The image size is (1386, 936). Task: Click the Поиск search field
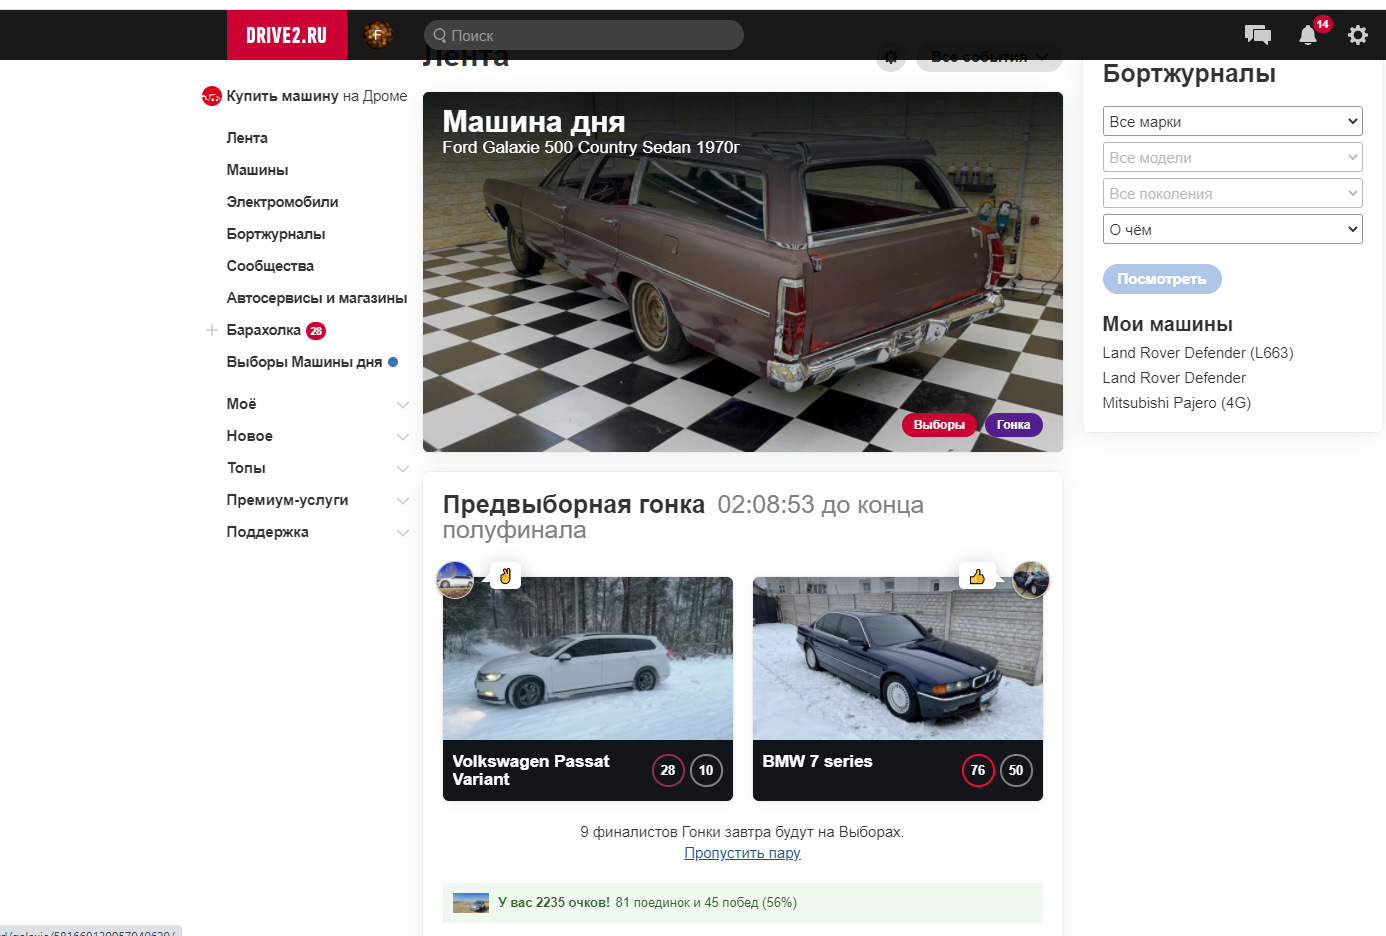(x=584, y=35)
